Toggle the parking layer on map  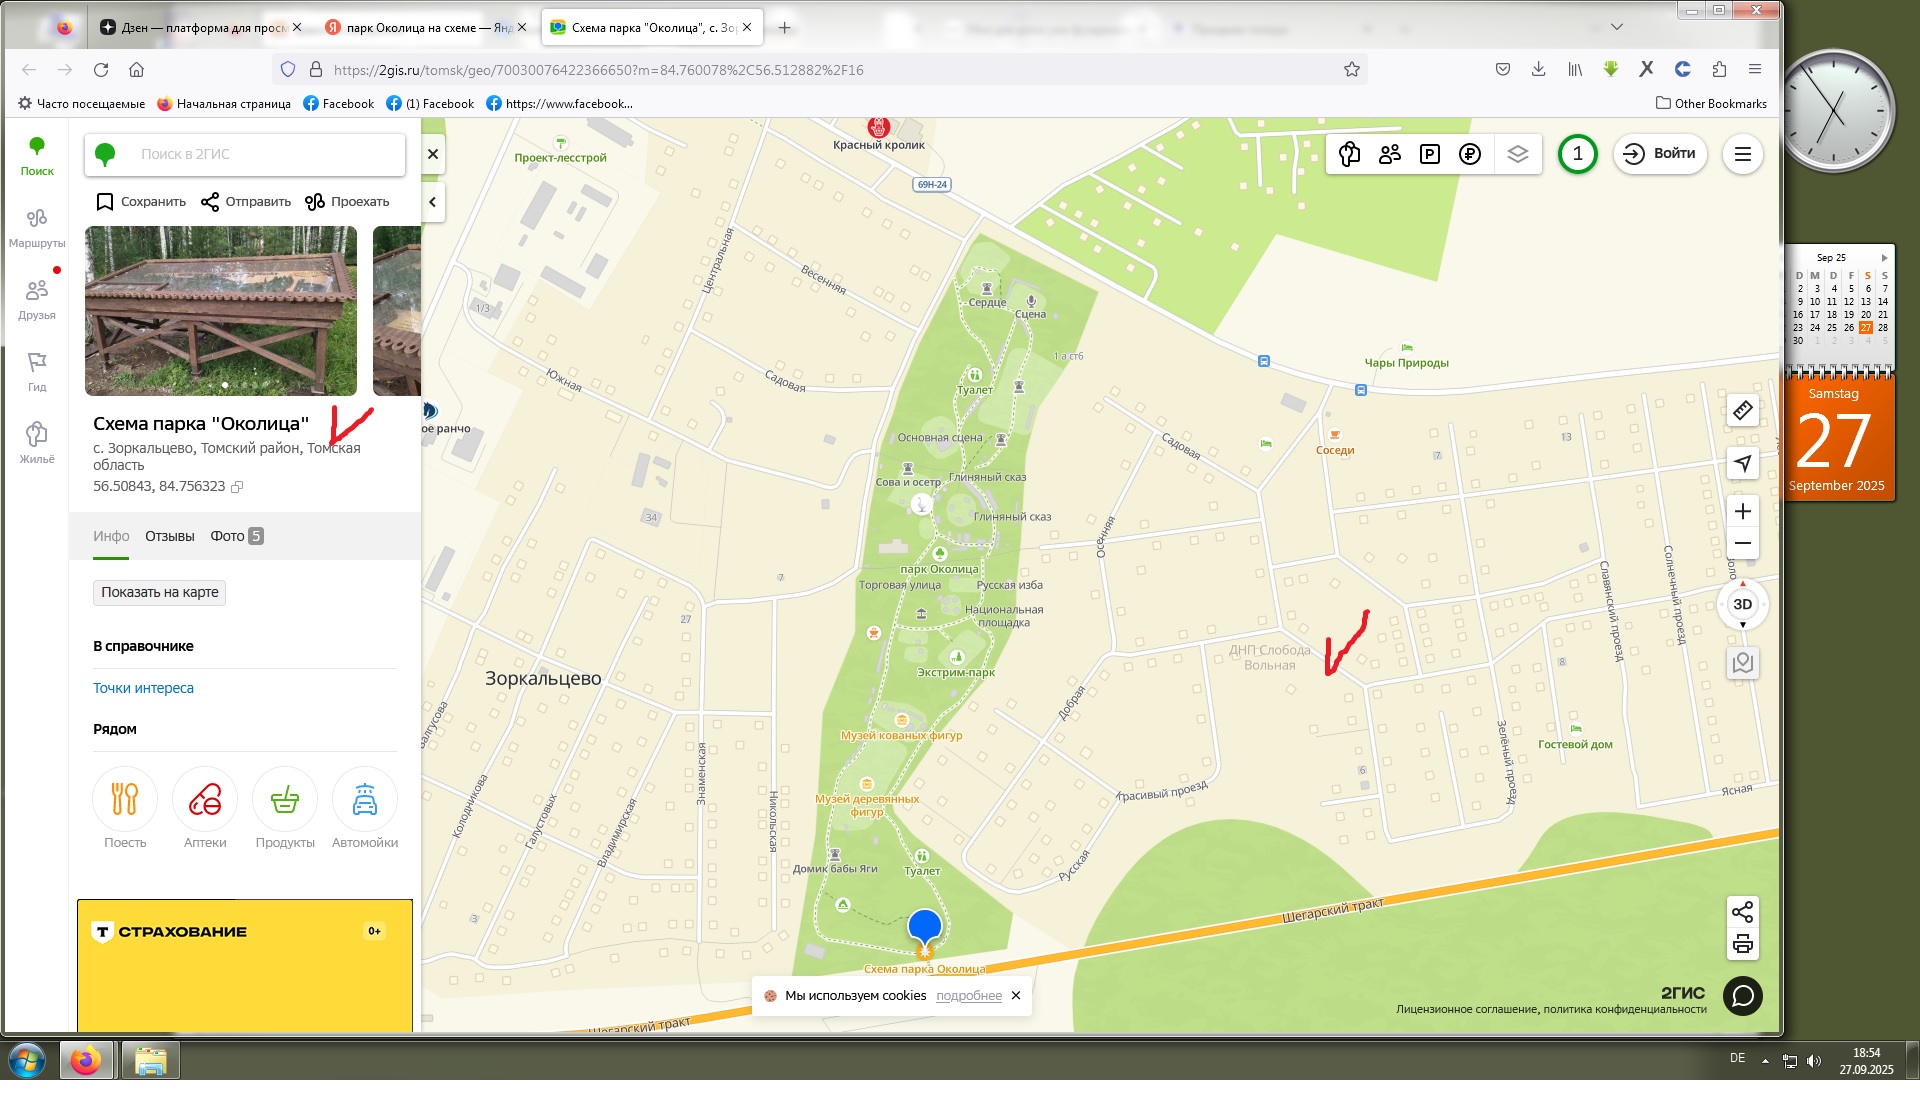click(x=1430, y=154)
